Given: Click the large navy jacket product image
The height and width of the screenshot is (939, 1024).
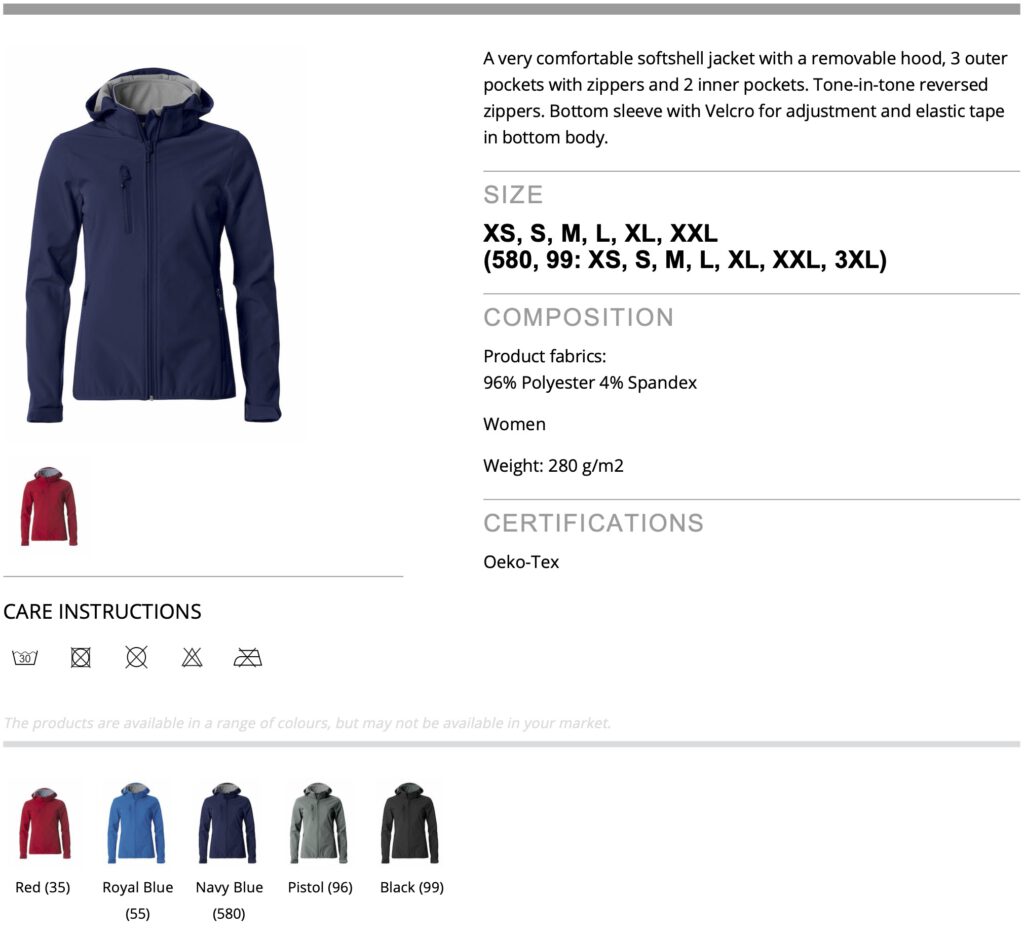Looking at the screenshot, I should point(154,245).
